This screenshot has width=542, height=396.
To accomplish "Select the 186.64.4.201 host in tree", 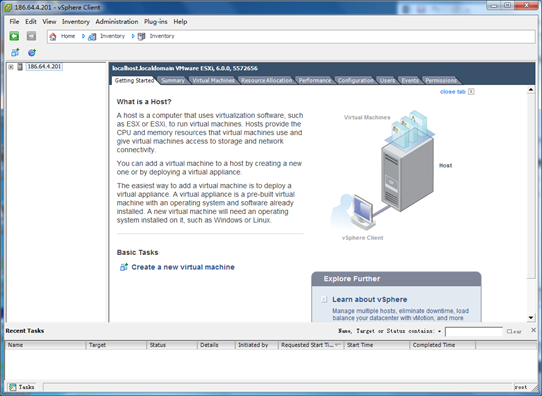I will click(44, 66).
